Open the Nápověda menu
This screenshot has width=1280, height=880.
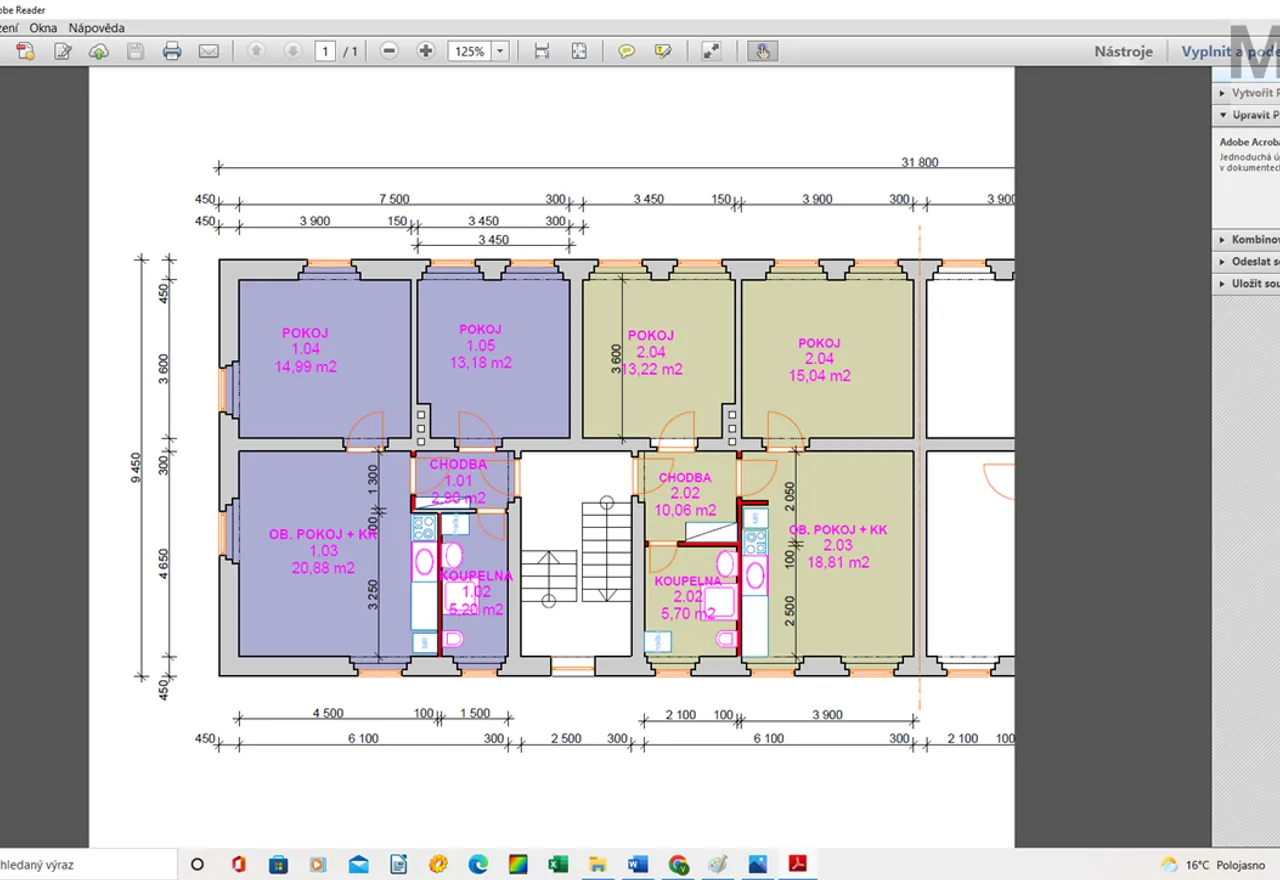(97, 28)
